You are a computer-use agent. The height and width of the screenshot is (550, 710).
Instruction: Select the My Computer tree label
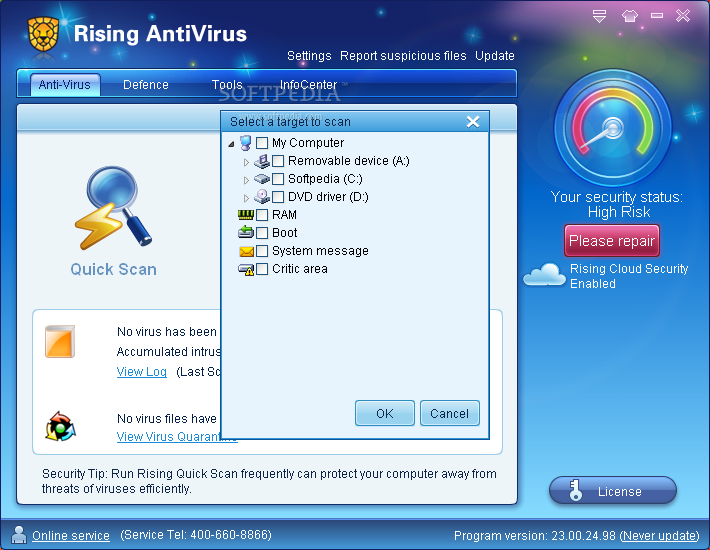(308, 143)
